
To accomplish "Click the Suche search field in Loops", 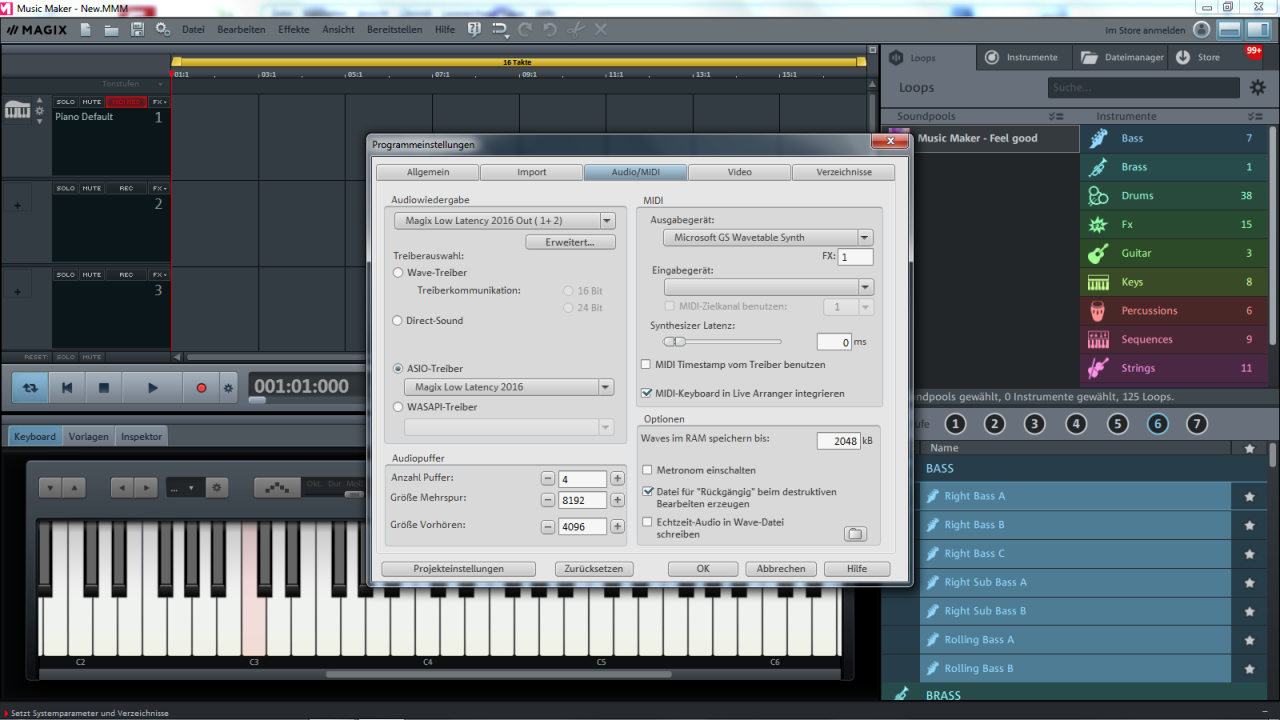I will click(1144, 88).
